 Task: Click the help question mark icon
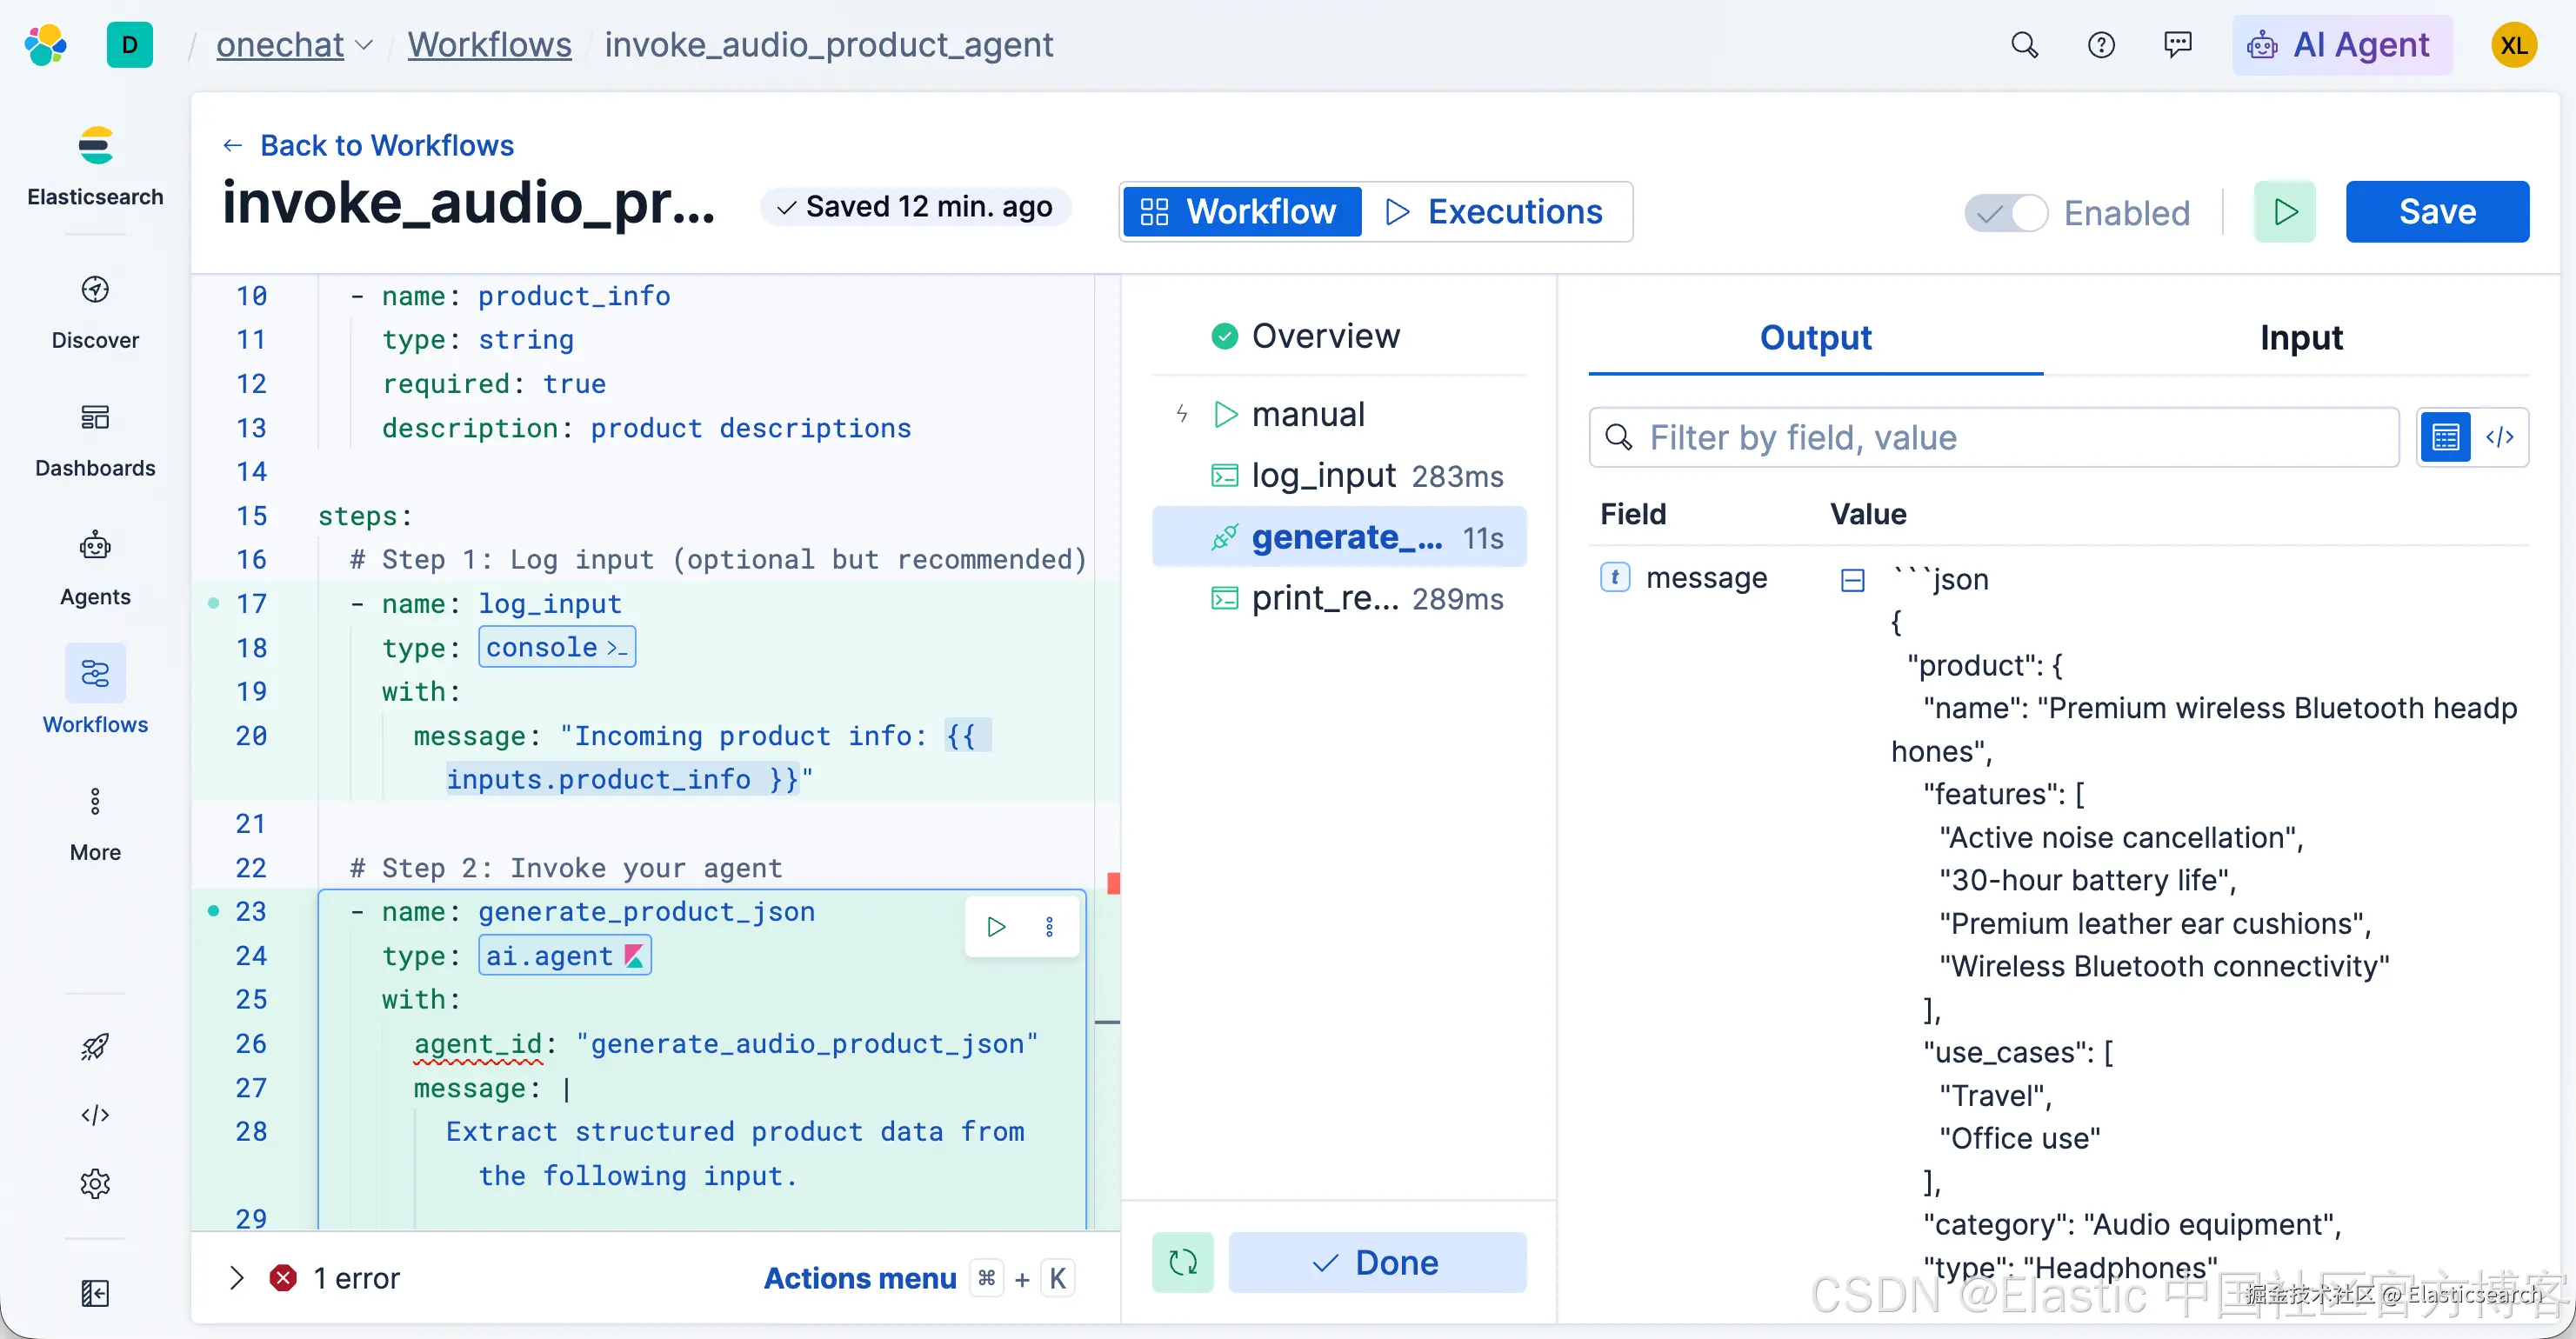click(x=2101, y=45)
